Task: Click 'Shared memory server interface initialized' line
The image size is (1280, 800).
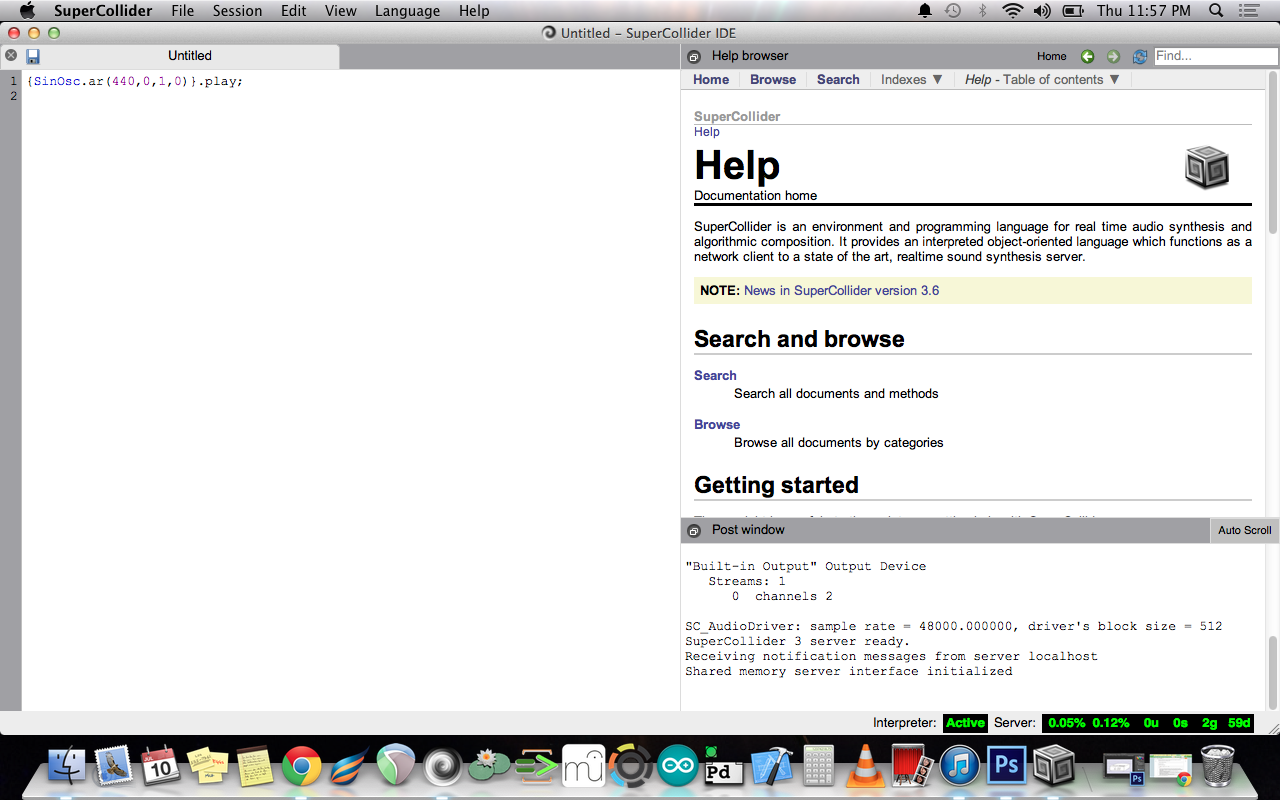Action: pos(848,672)
